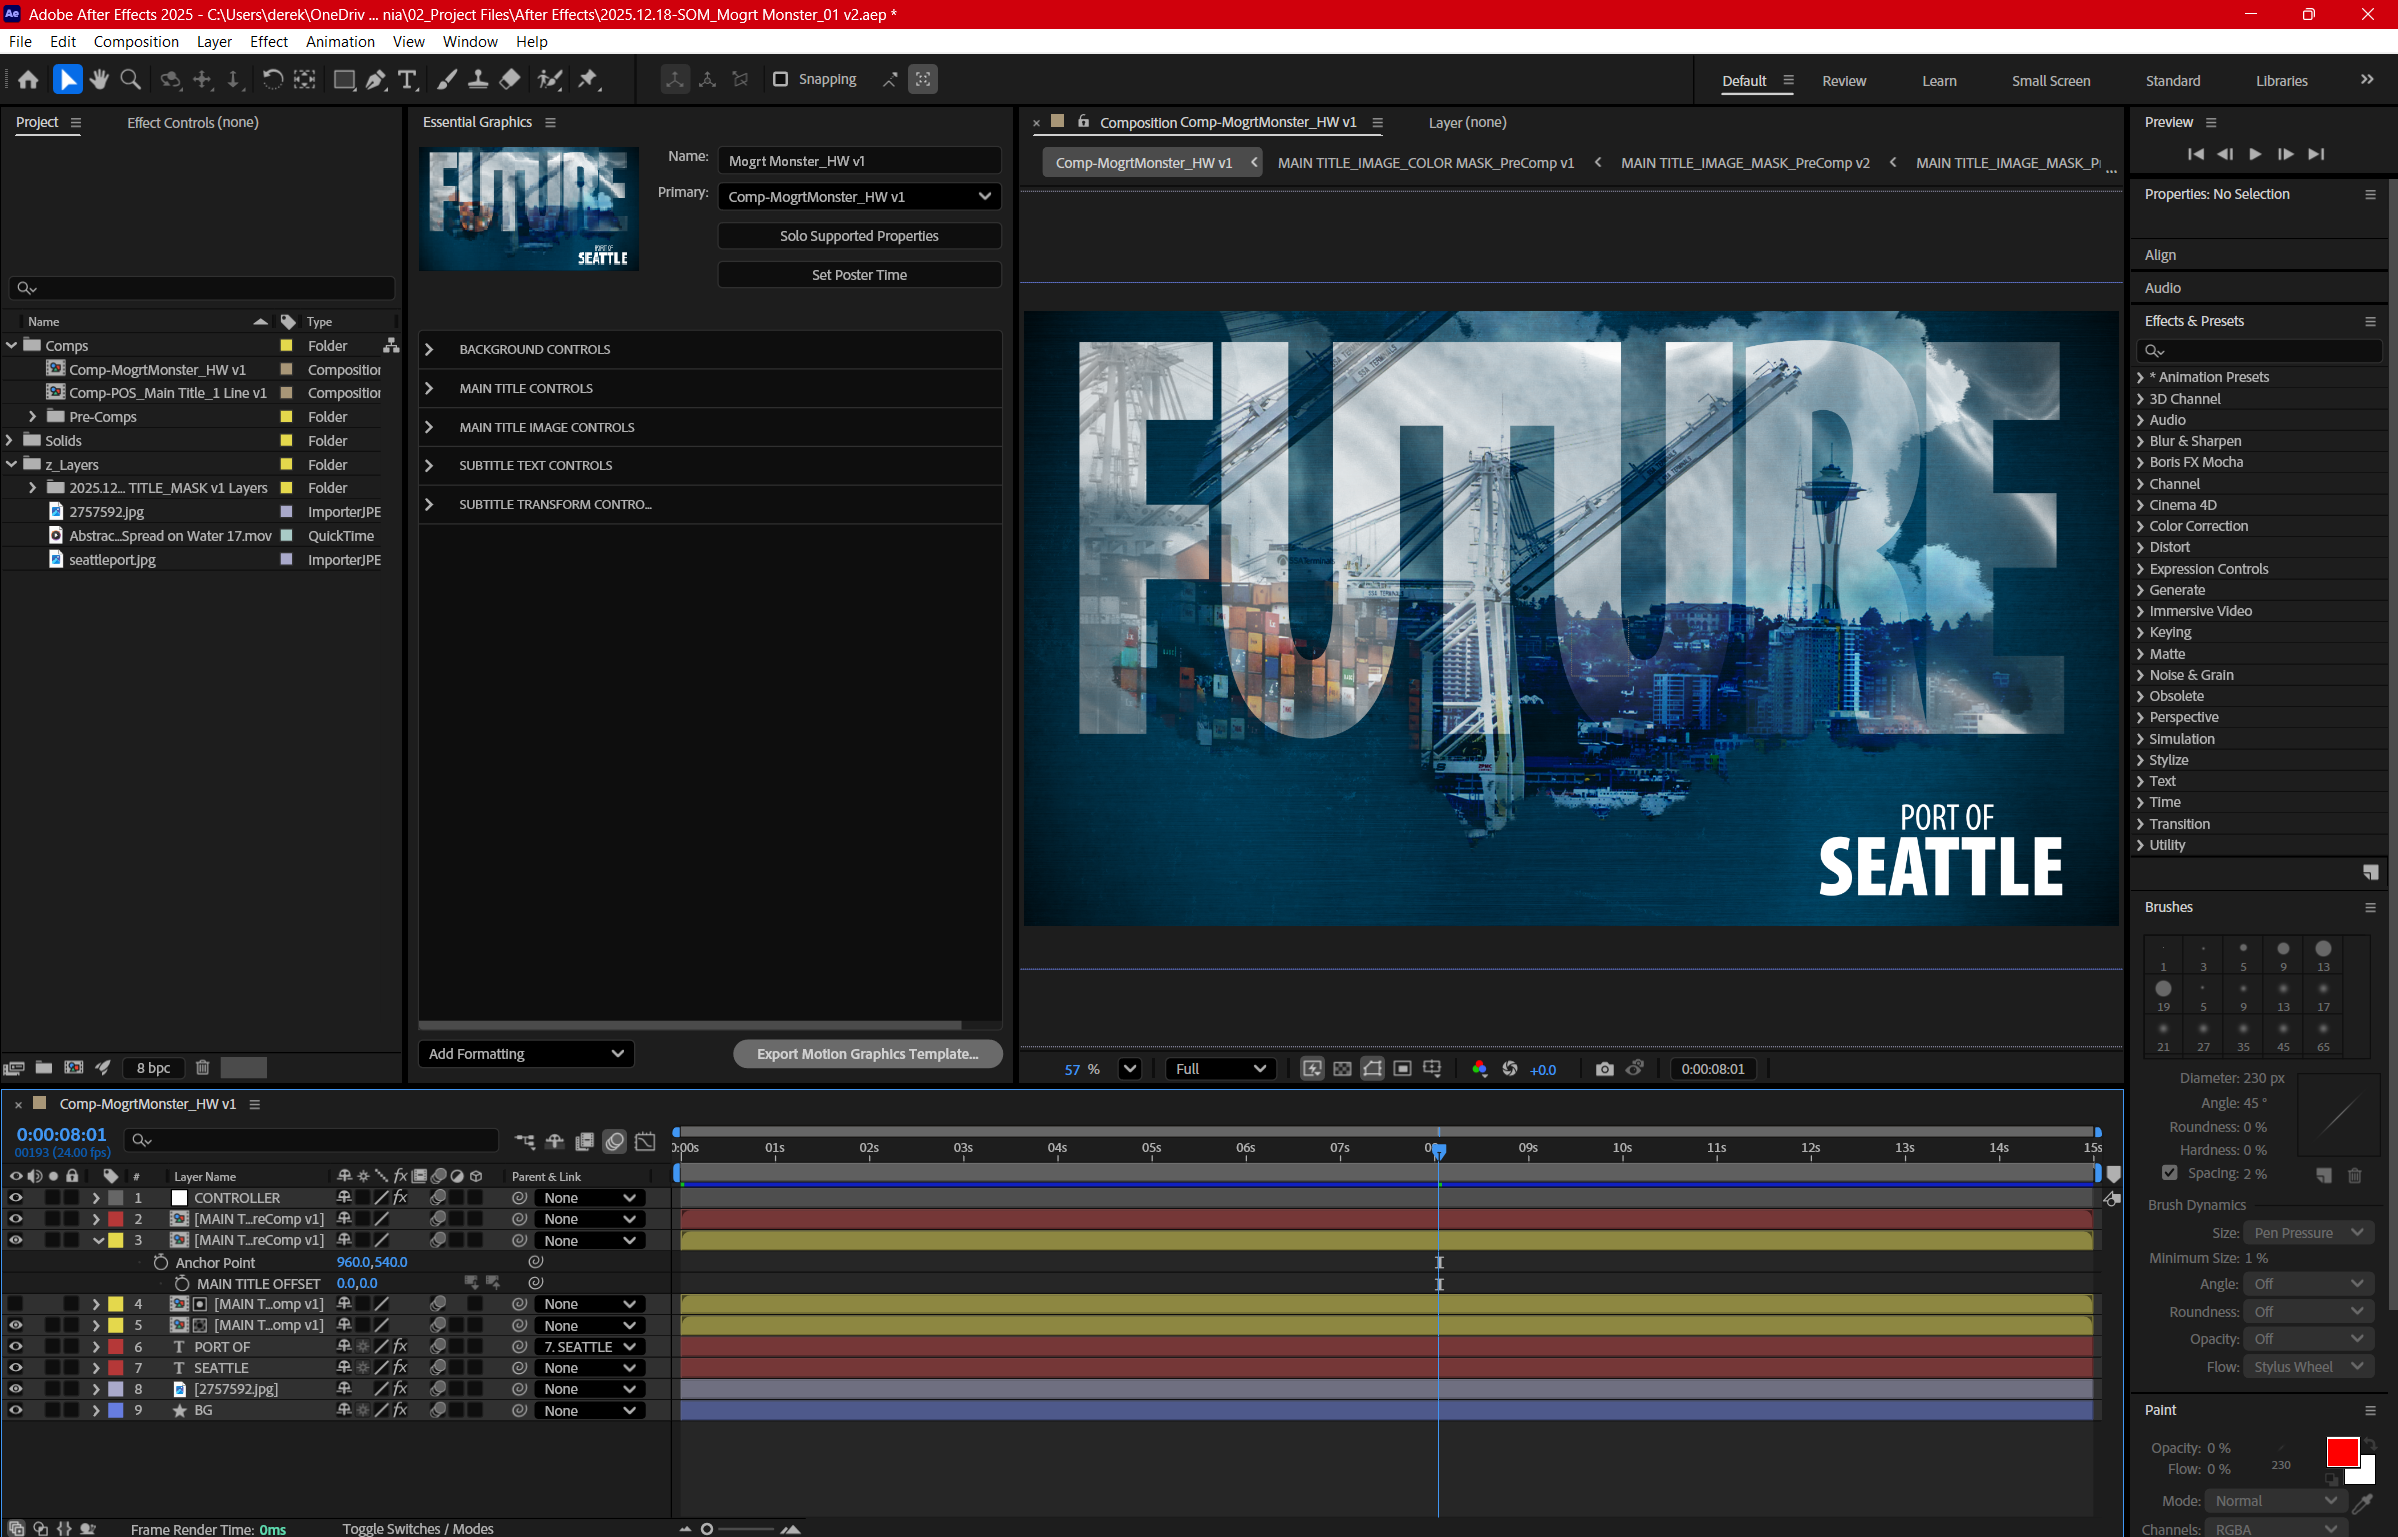Click Export Motion Graphics Template button

coord(867,1054)
